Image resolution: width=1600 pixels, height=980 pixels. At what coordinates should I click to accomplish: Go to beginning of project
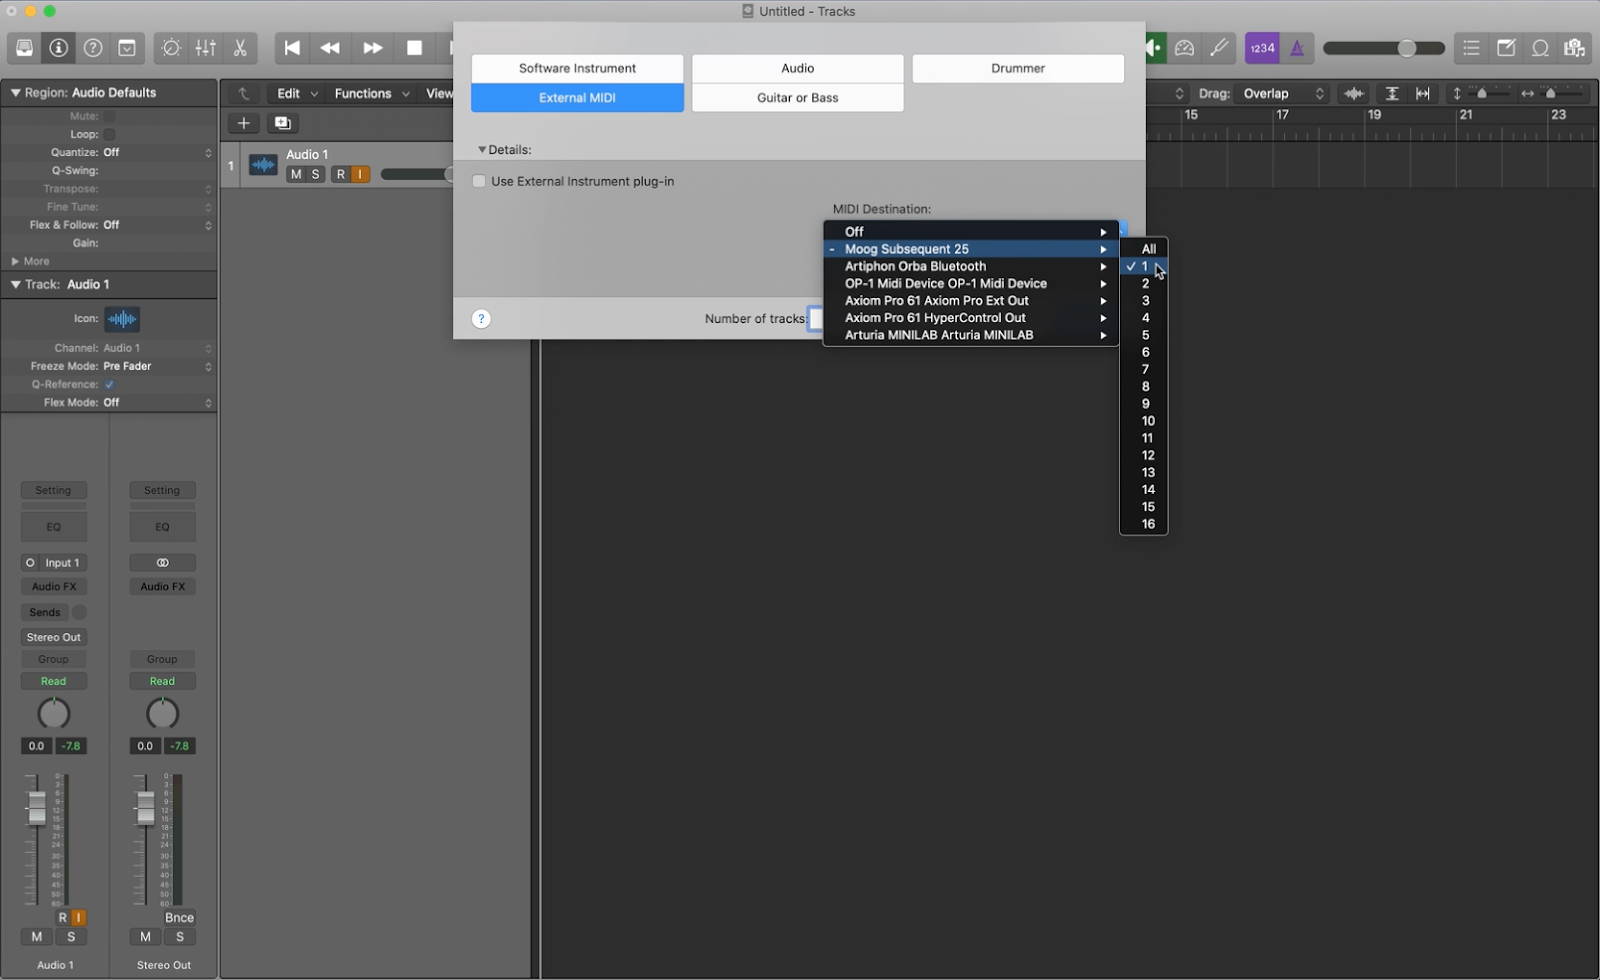click(292, 48)
